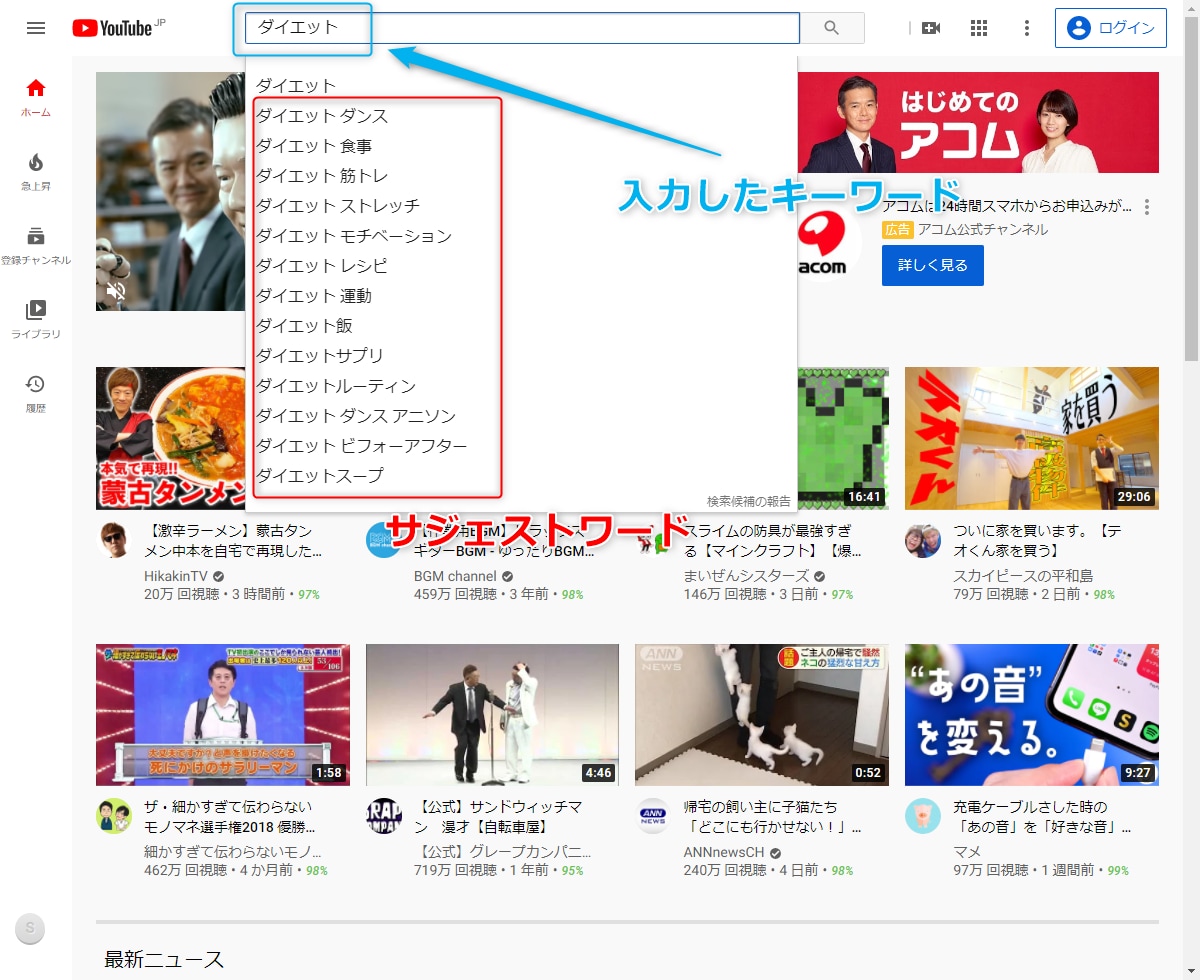
Task: Click the グレープカンパニー channel avatar
Action: pos(384,816)
